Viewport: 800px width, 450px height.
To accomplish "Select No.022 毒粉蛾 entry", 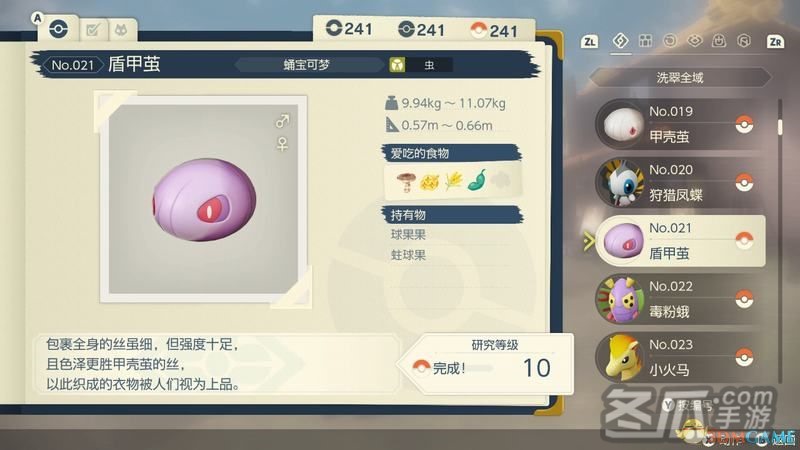I will [x=680, y=299].
